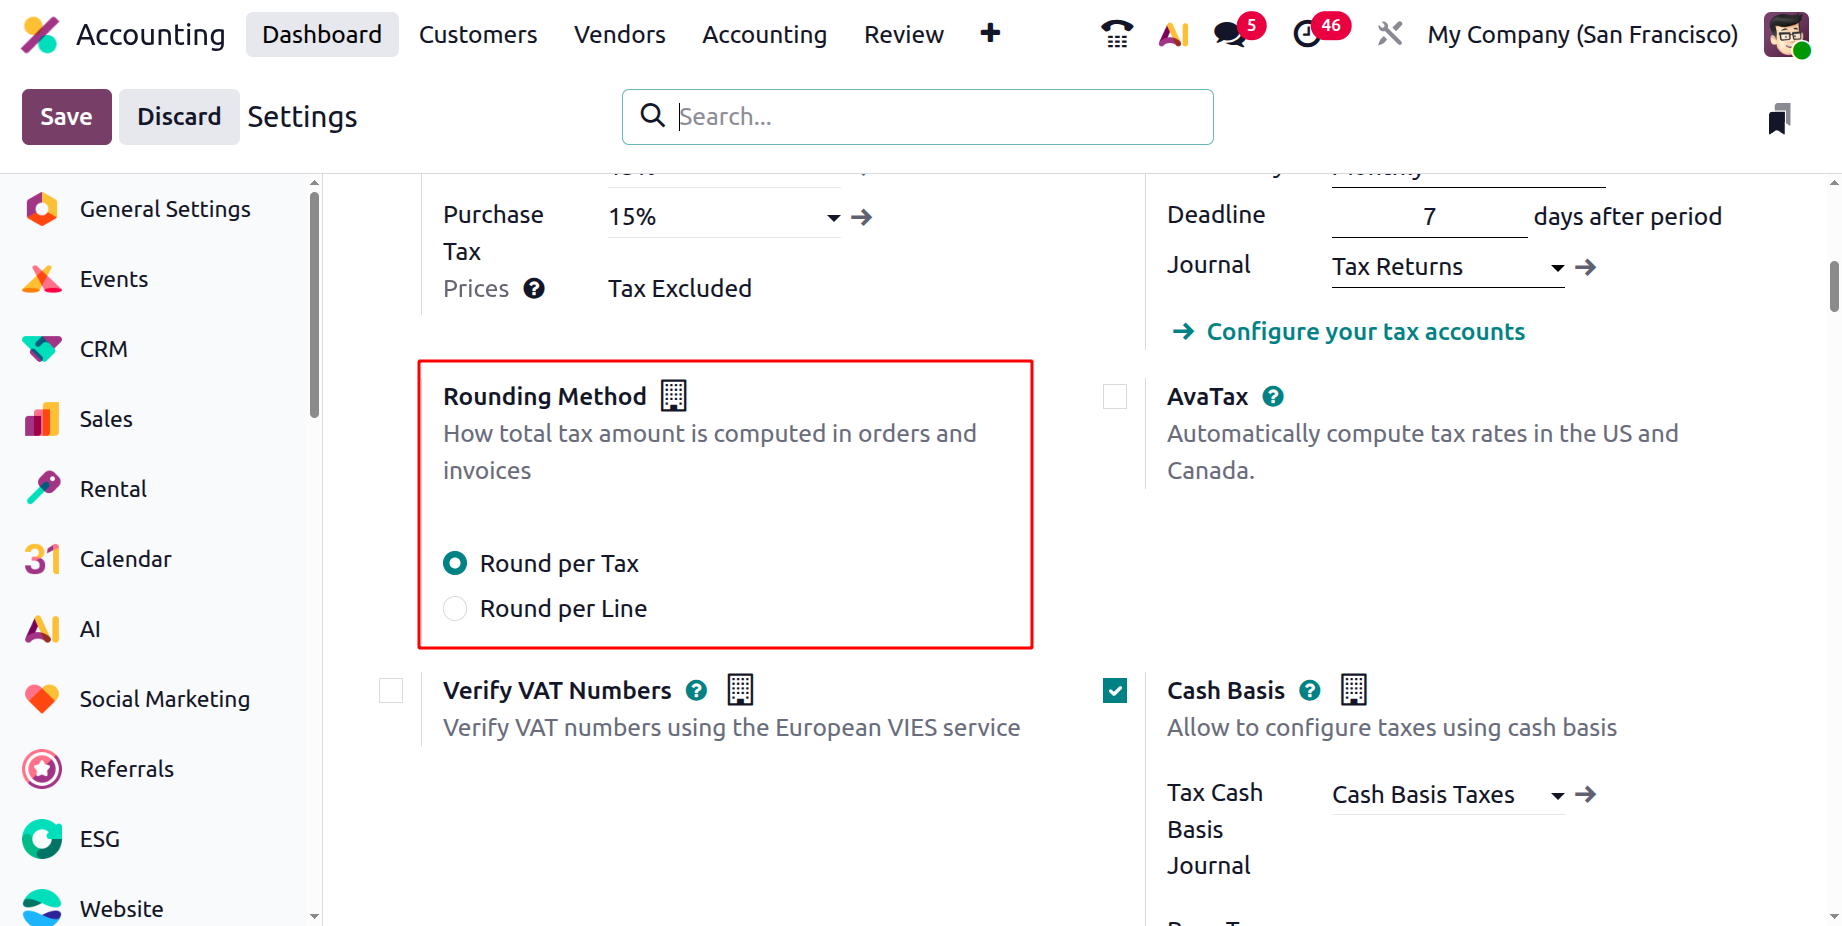Click the bookmark icon beside search bar
Image resolution: width=1842 pixels, height=926 pixels.
pyautogui.click(x=1779, y=118)
